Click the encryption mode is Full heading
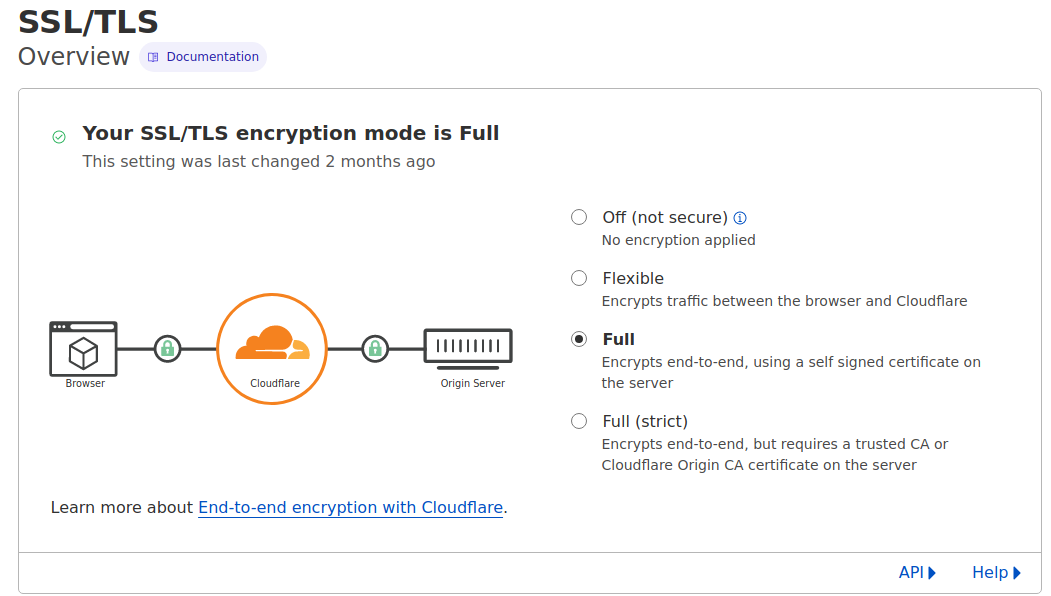 291,133
